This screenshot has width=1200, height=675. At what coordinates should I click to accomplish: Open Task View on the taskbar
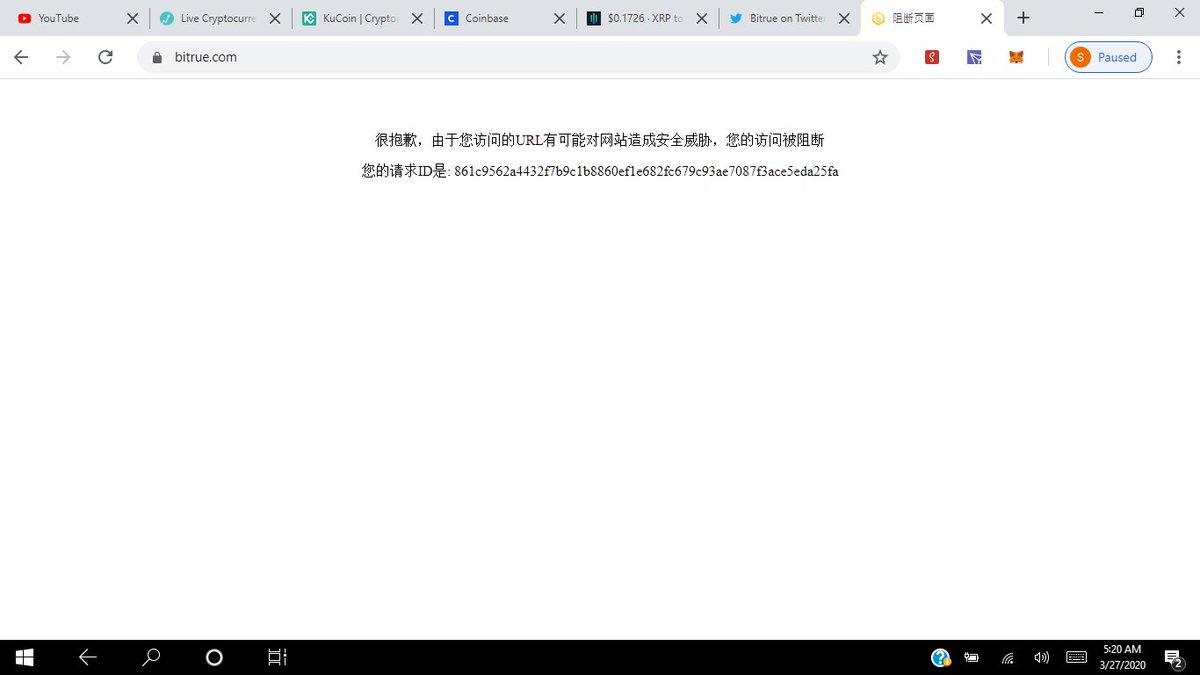(x=277, y=657)
